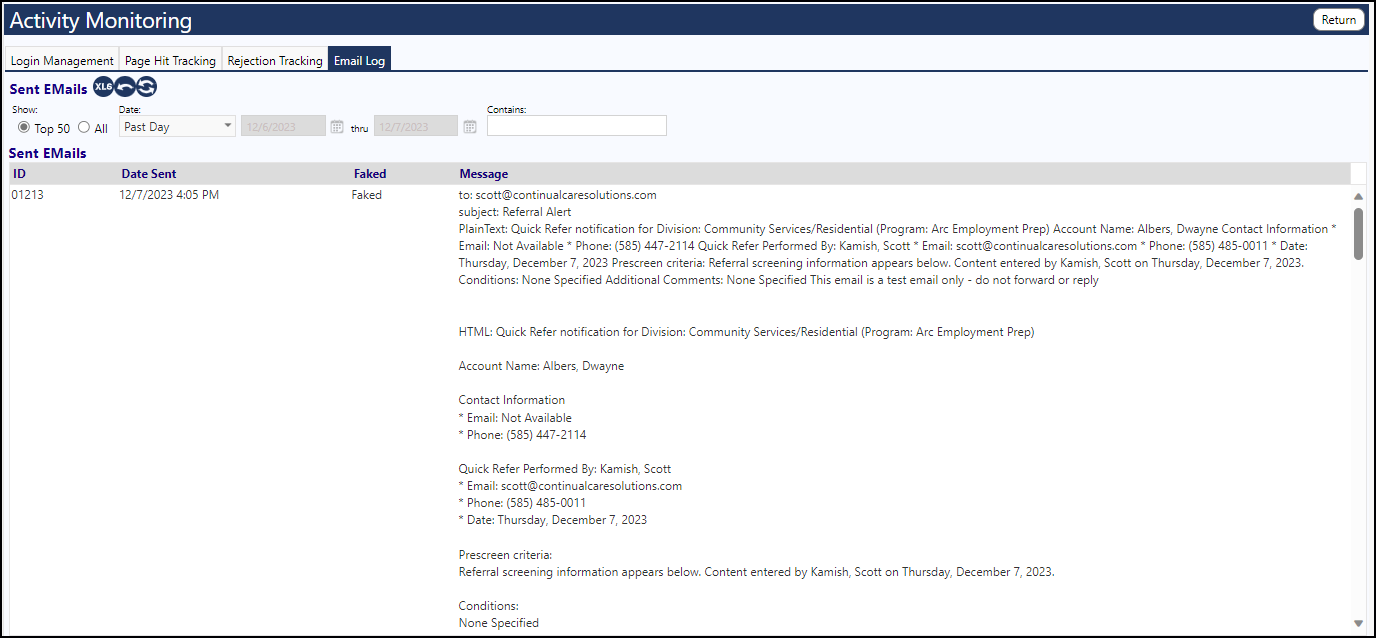1376x638 pixels.
Task: Sort by the ID column header
Action: (x=19, y=174)
